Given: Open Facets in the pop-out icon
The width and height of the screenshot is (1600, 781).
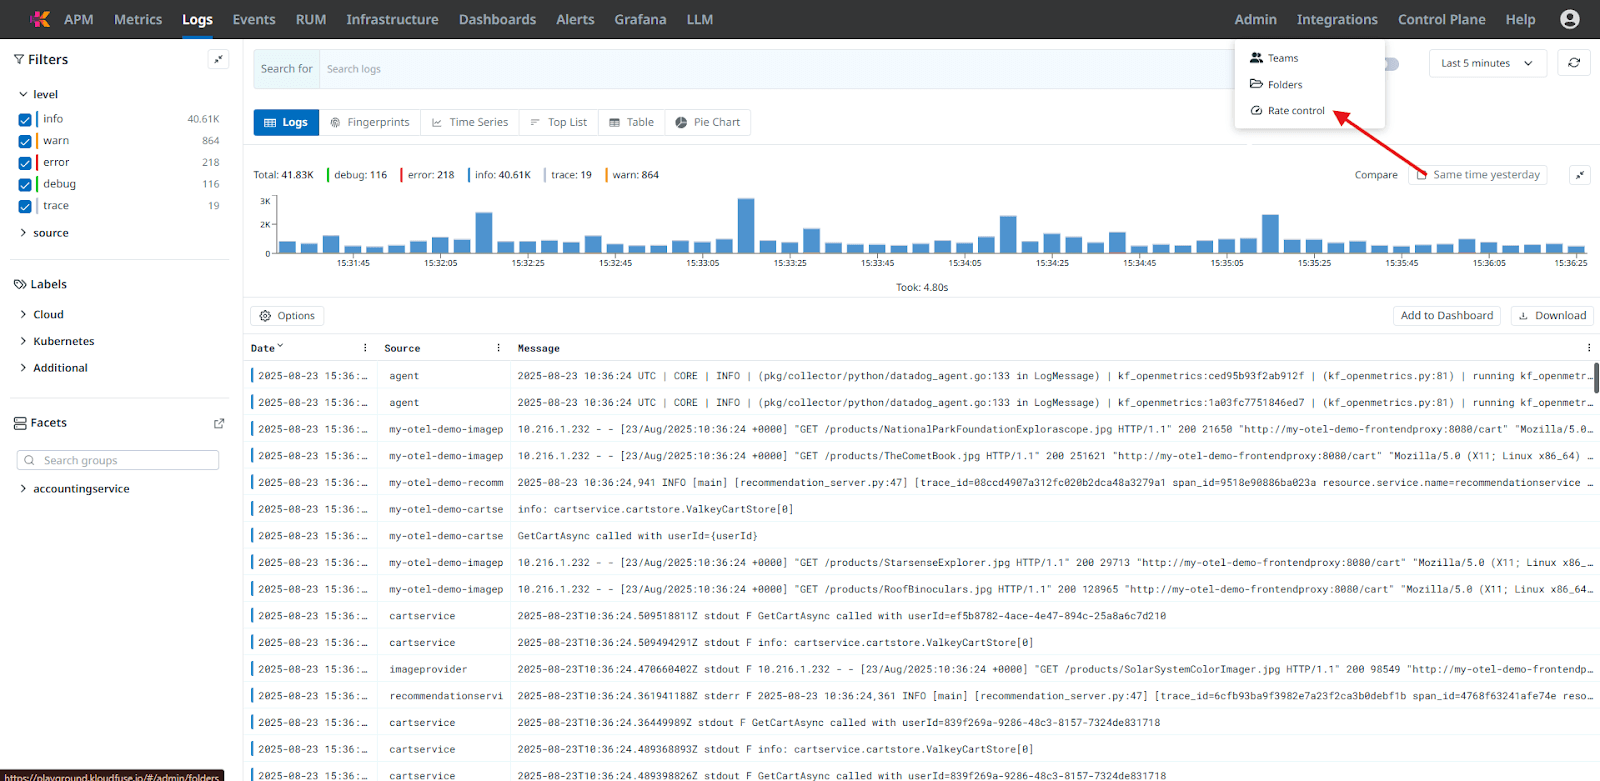Looking at the screenshot, I should pyautogui.click(x=219, y=423).
